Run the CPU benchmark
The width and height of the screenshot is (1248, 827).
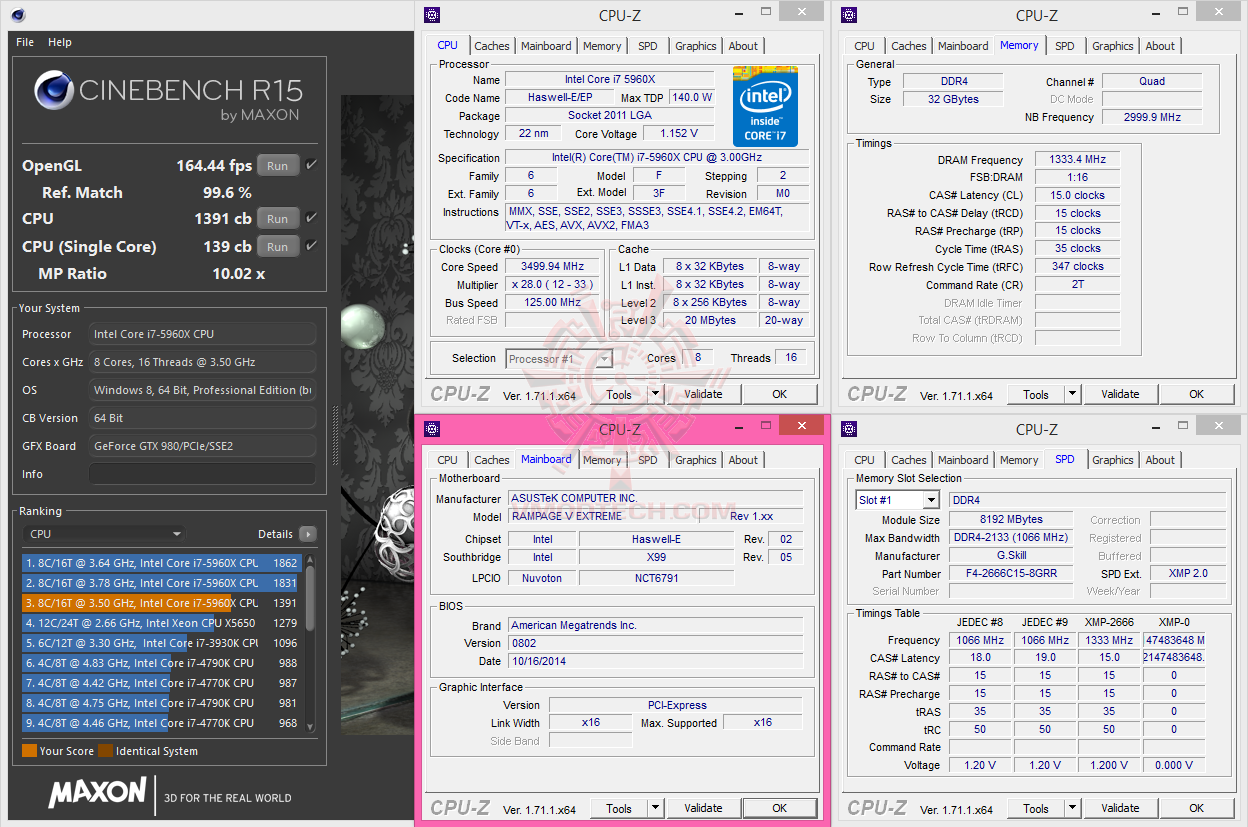click(278, 219)
